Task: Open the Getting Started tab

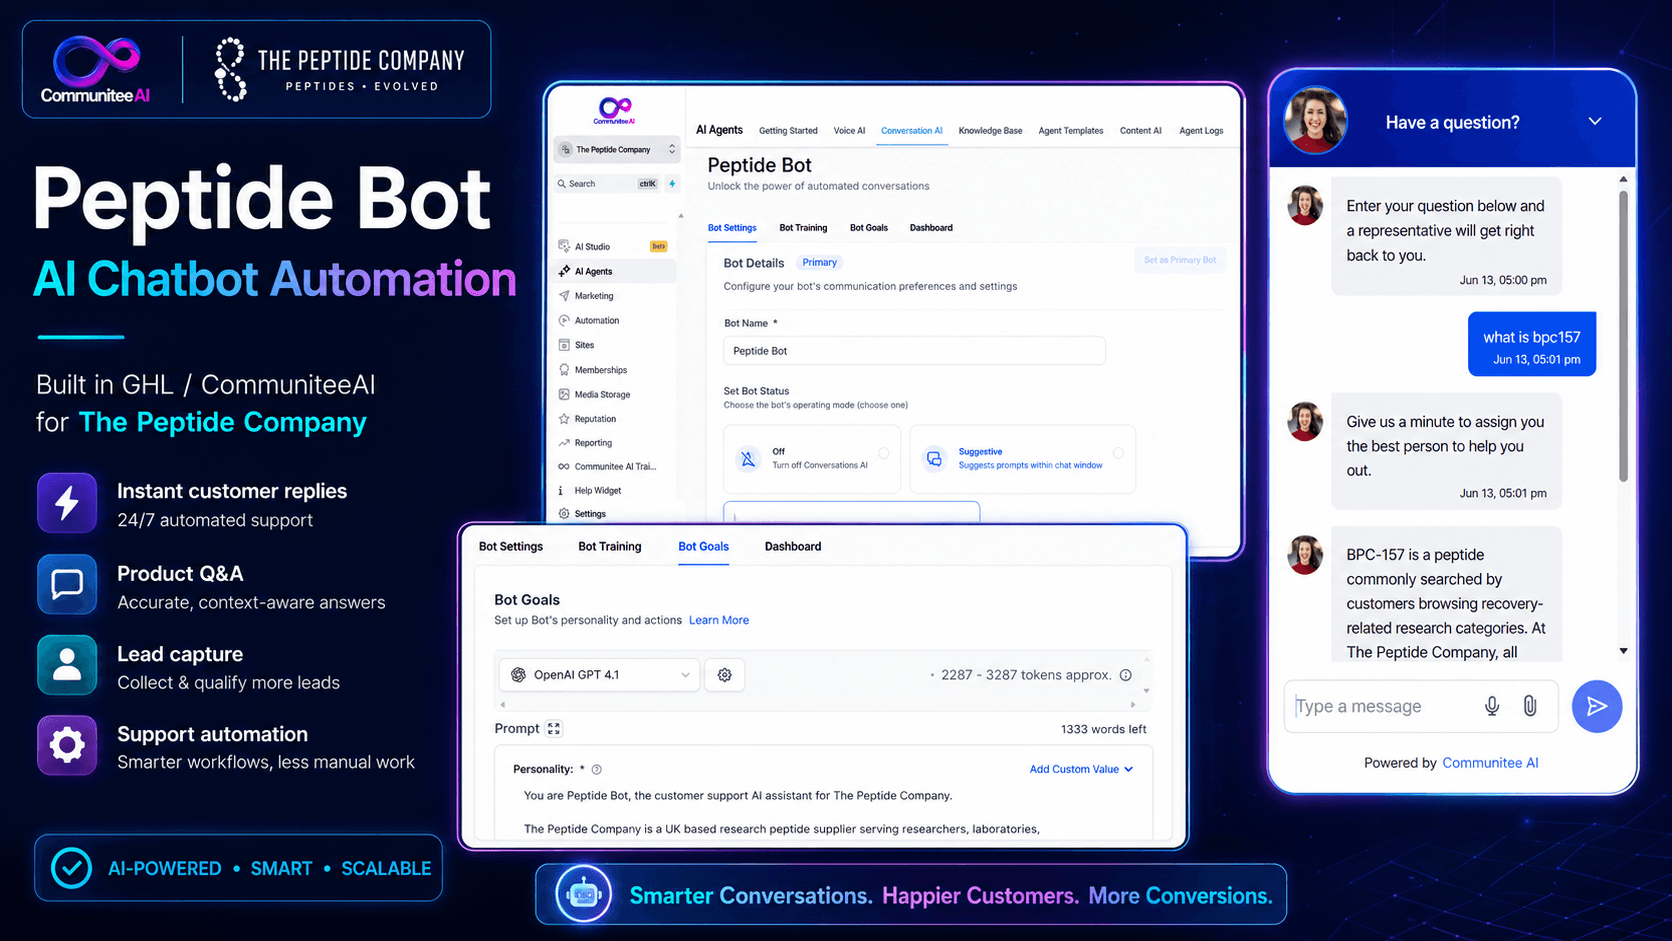Action: tap(788, 131)
